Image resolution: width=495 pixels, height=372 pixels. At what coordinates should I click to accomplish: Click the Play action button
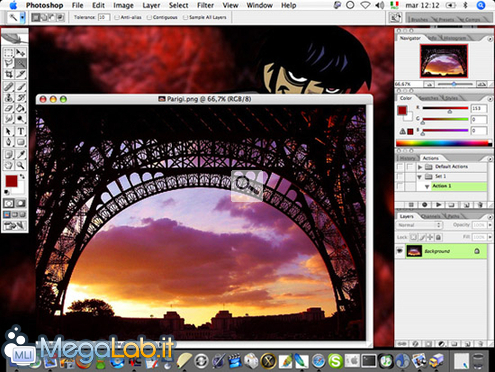pos(439,204)
